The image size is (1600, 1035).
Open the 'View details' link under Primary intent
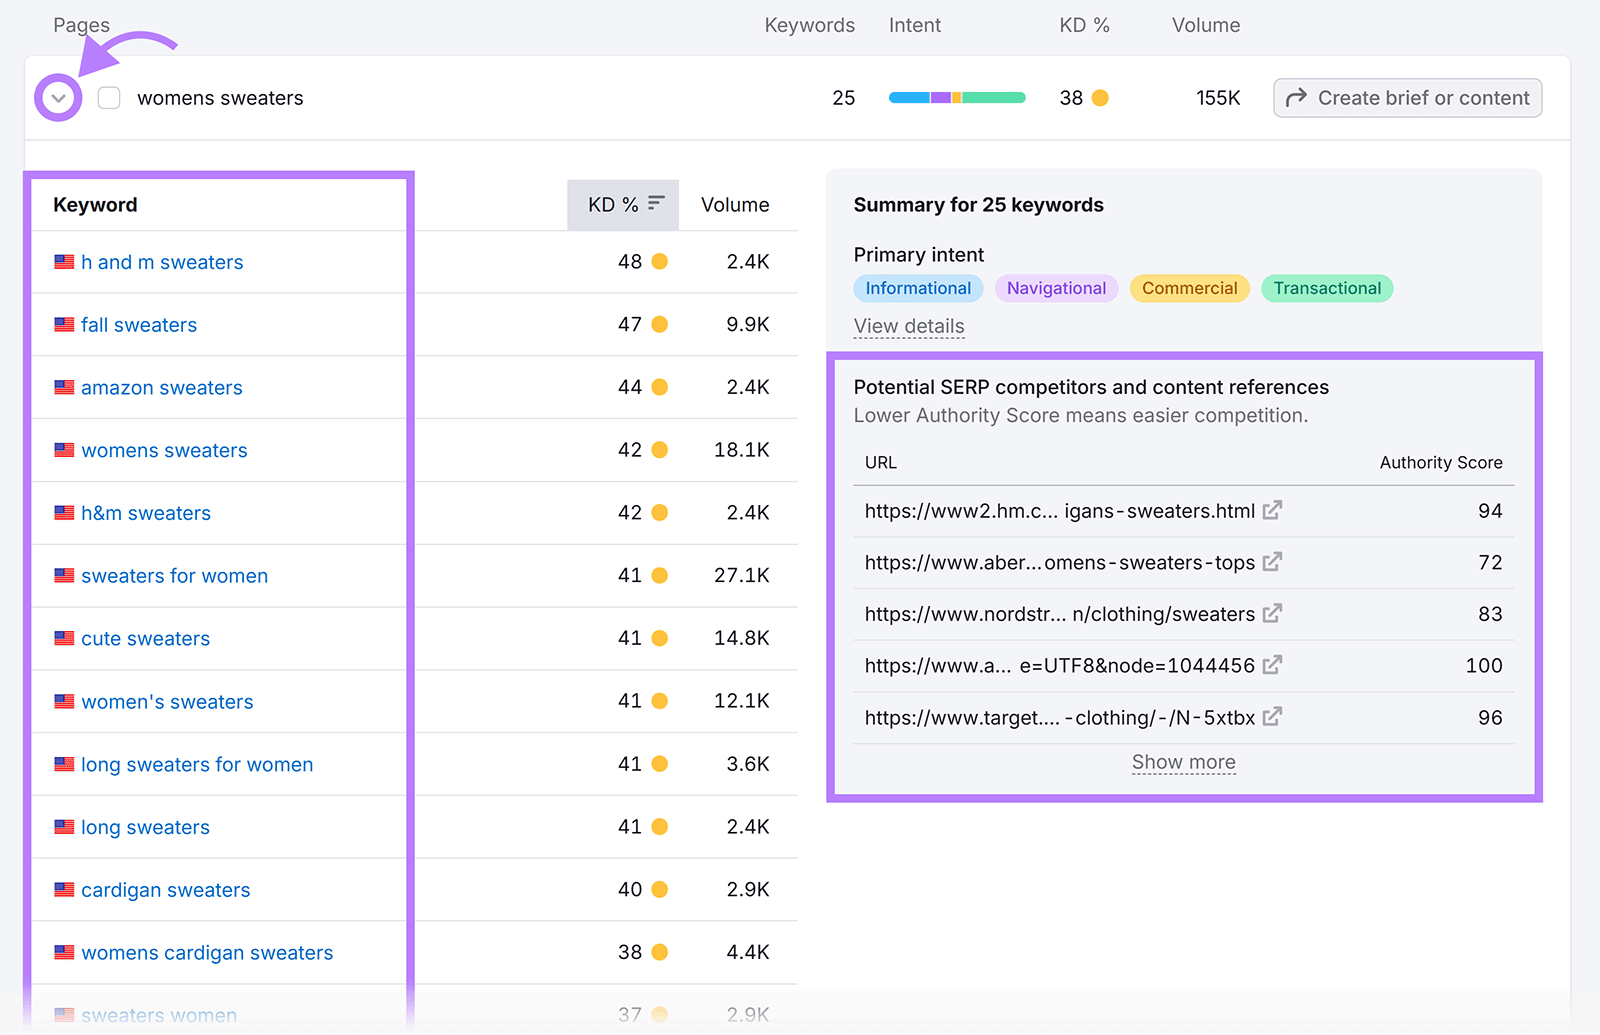[908, 325]
